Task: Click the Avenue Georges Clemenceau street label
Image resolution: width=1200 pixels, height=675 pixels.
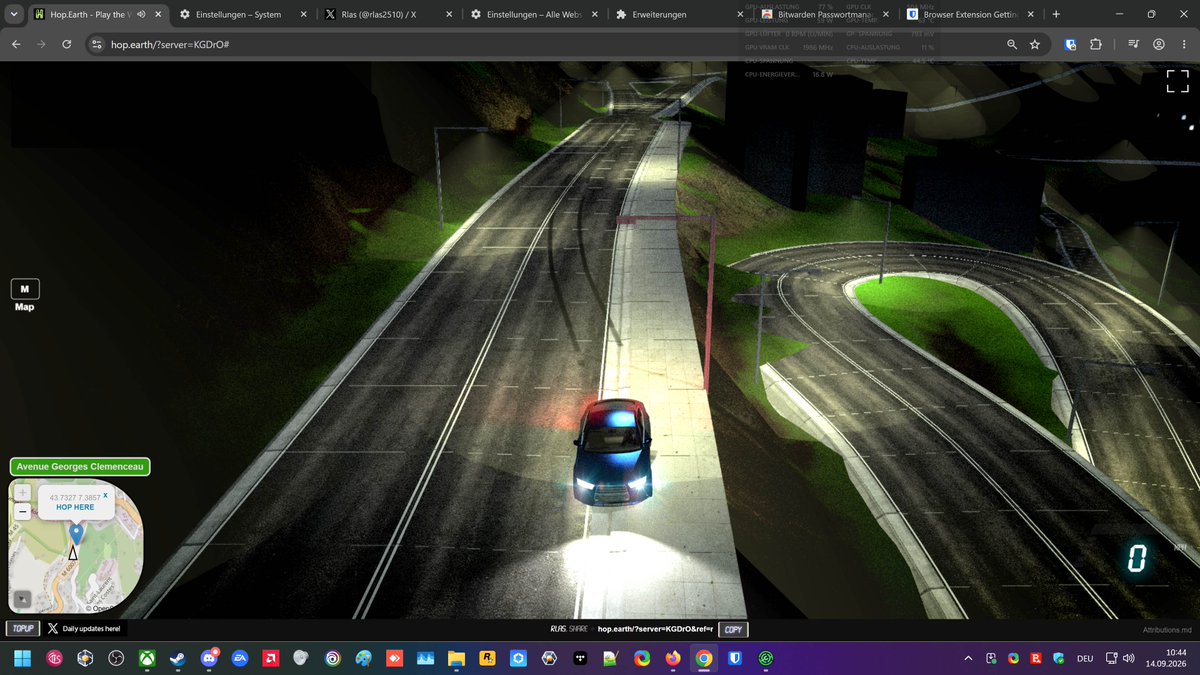Action: [x=80, y=467]
